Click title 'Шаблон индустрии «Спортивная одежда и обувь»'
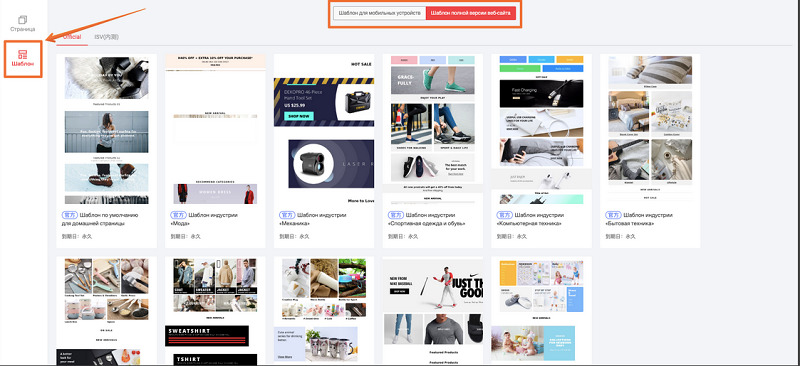 [x=427, y=219]
